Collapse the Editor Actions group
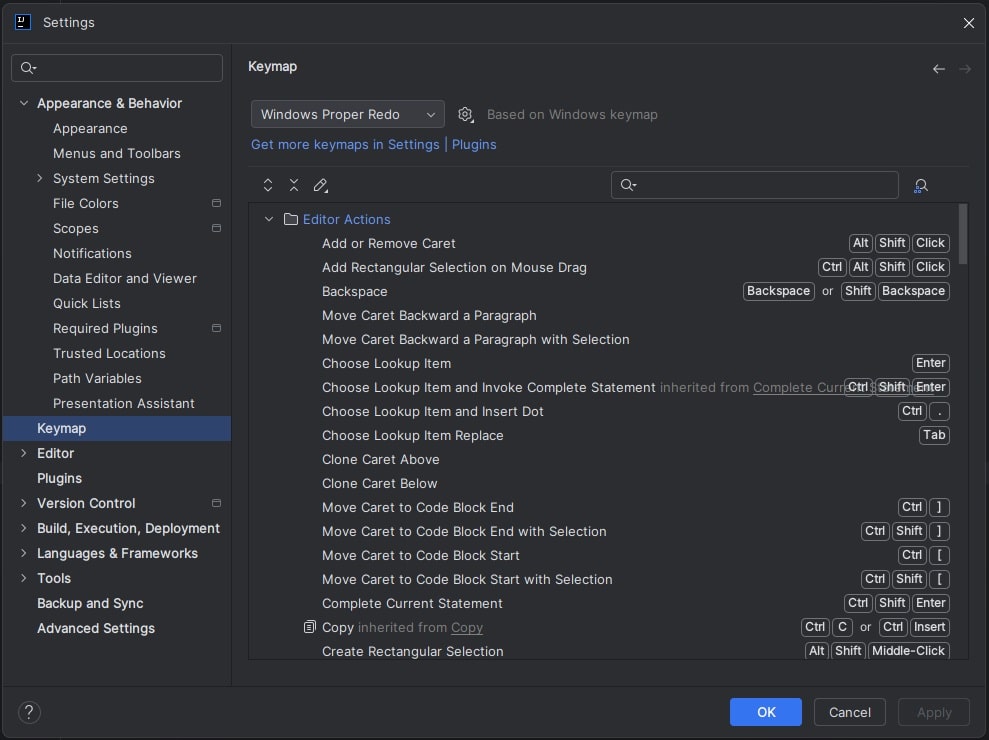This screenshot has height=740, width=989. pyautogui.click(x=269, y=219)
